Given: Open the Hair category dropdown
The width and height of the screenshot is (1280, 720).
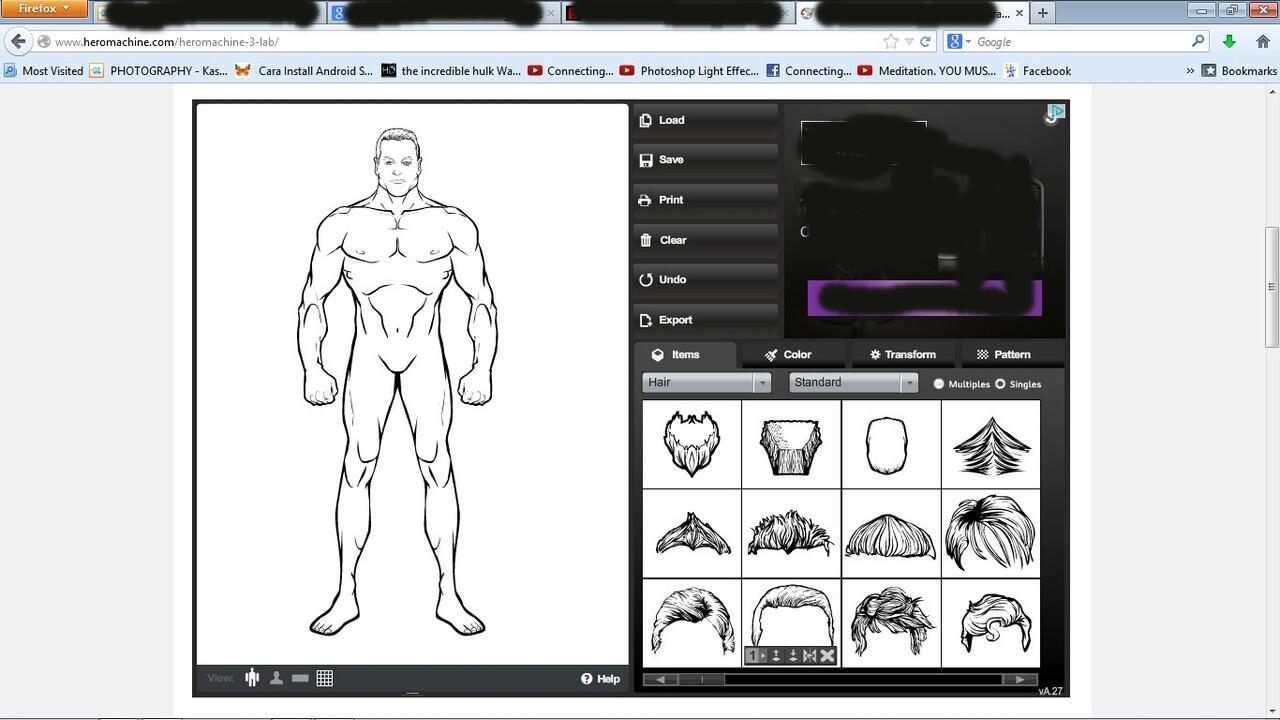Looking at the screenshot, I should (x=706, y=383).
